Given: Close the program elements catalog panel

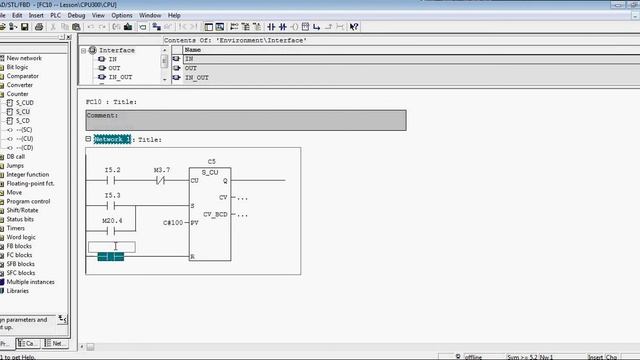Looking at the screenshot, I should point(69,37).
